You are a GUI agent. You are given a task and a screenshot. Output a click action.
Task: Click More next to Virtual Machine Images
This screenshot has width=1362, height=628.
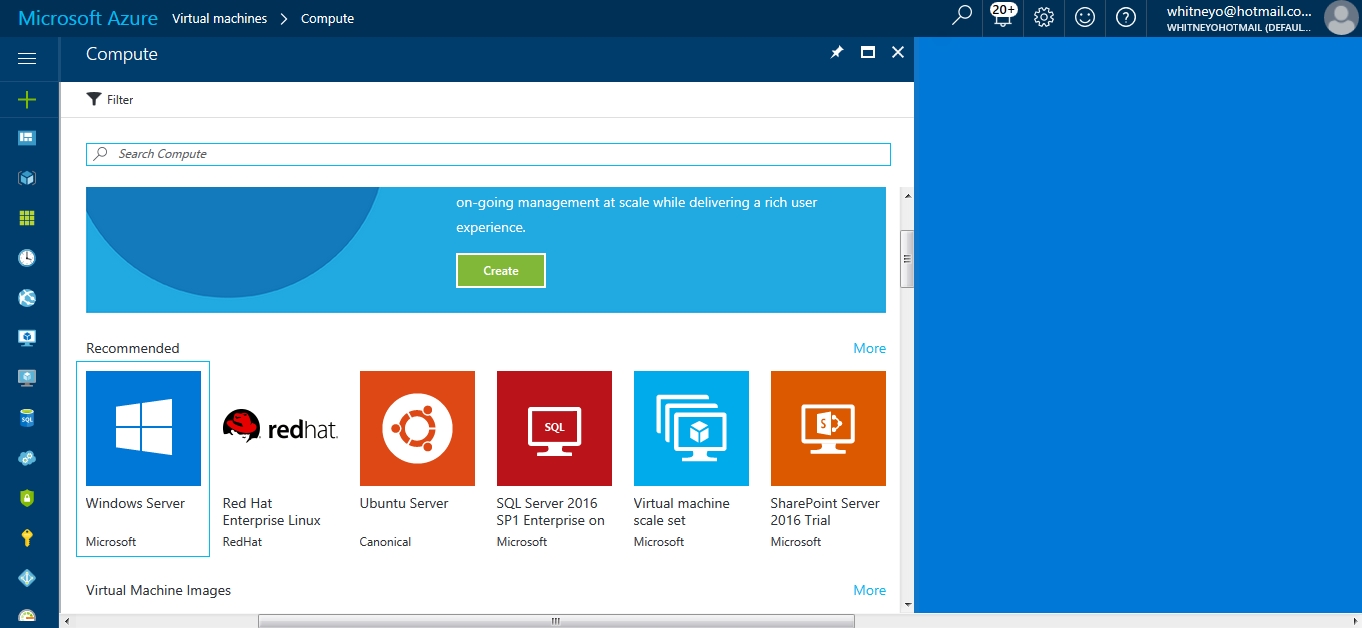(870, 590)
